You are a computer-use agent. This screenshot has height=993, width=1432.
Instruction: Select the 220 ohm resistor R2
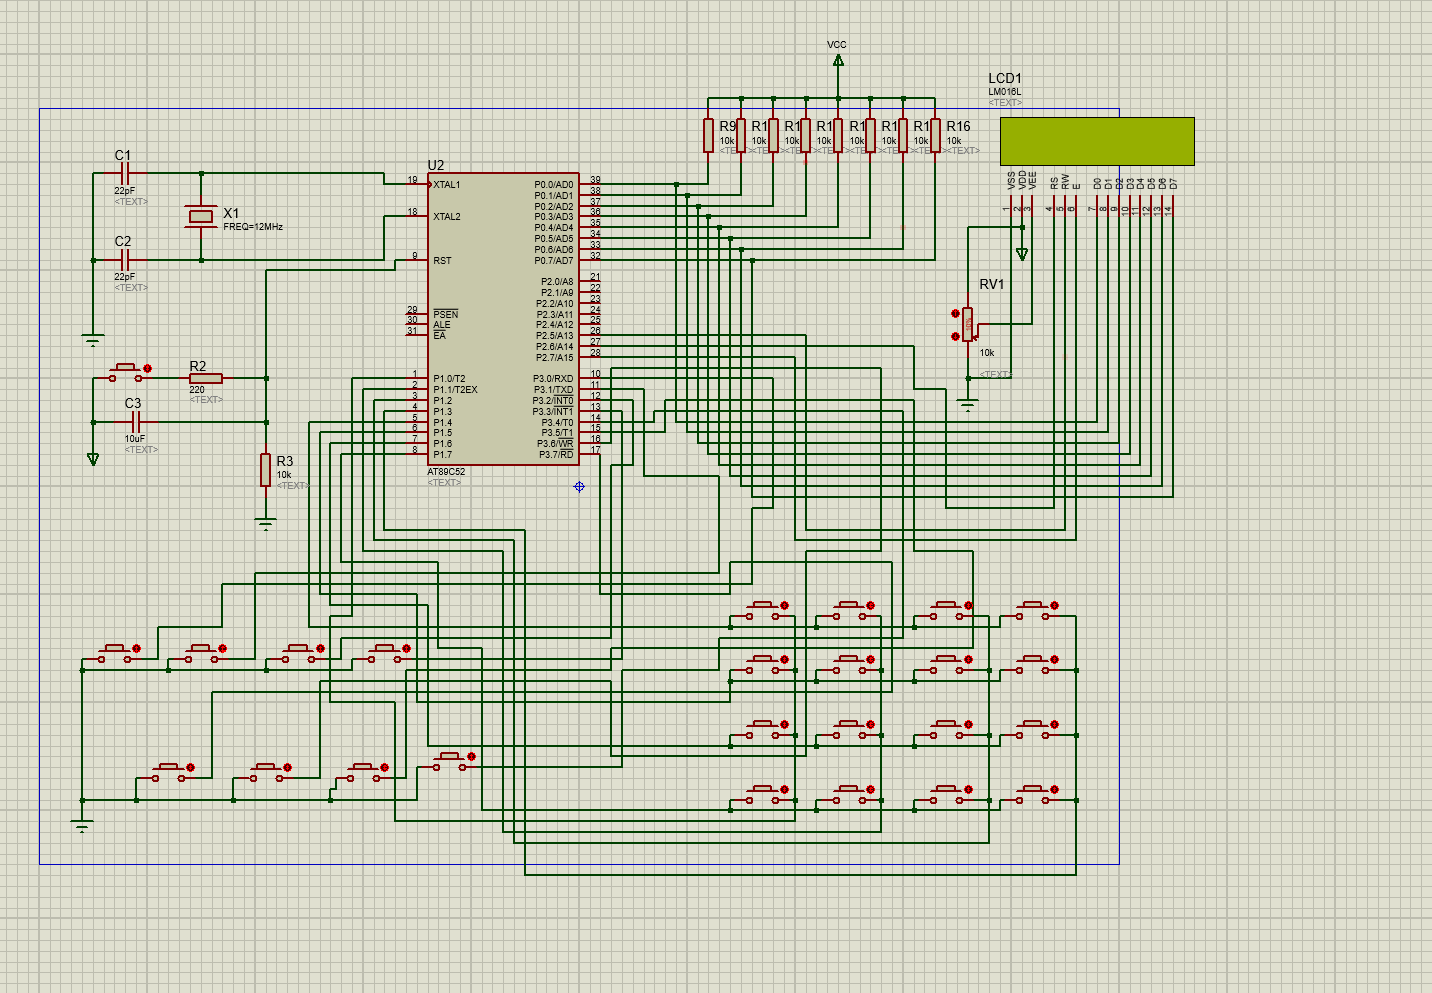[206, 378]
